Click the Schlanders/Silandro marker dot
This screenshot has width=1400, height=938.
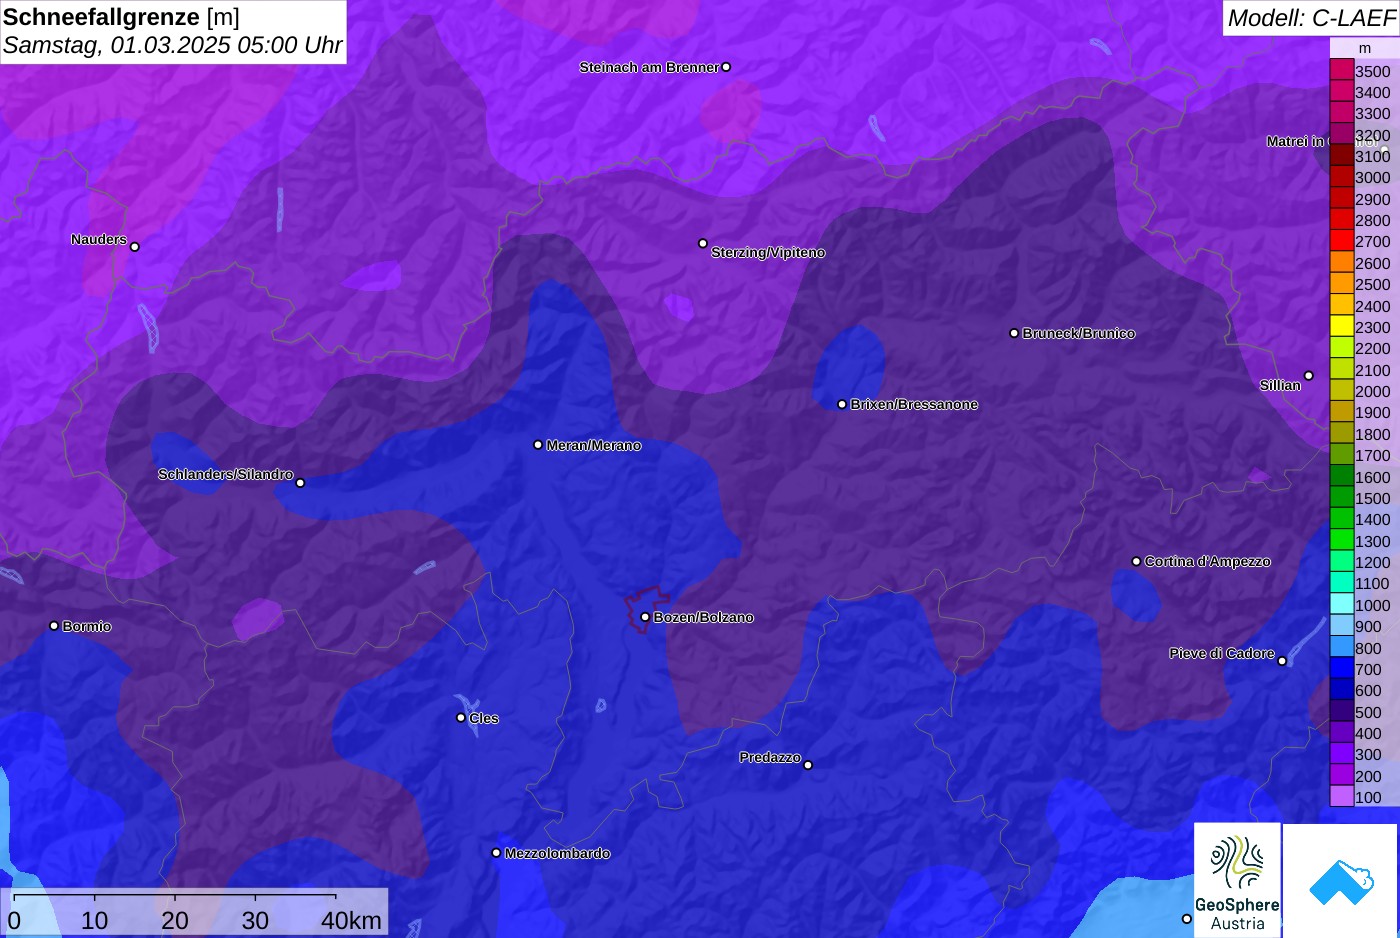(300, 482)
